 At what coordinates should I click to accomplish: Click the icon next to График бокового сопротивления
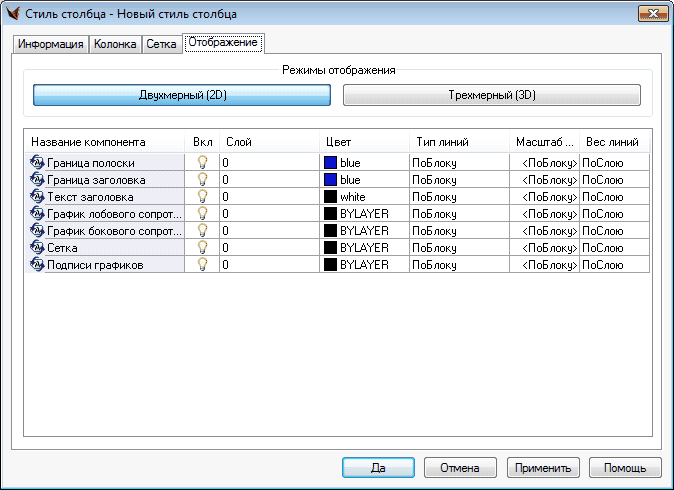point(39,230)
